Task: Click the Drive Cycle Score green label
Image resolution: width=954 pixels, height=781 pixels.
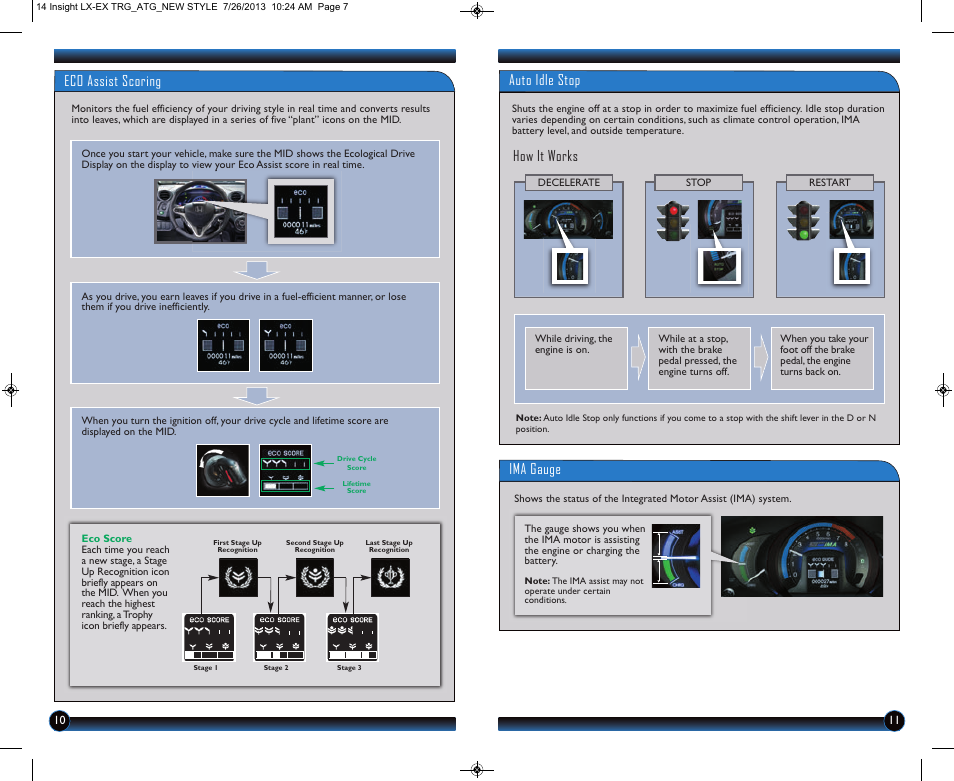Action: pyautogui.click(x=357, y=463)
